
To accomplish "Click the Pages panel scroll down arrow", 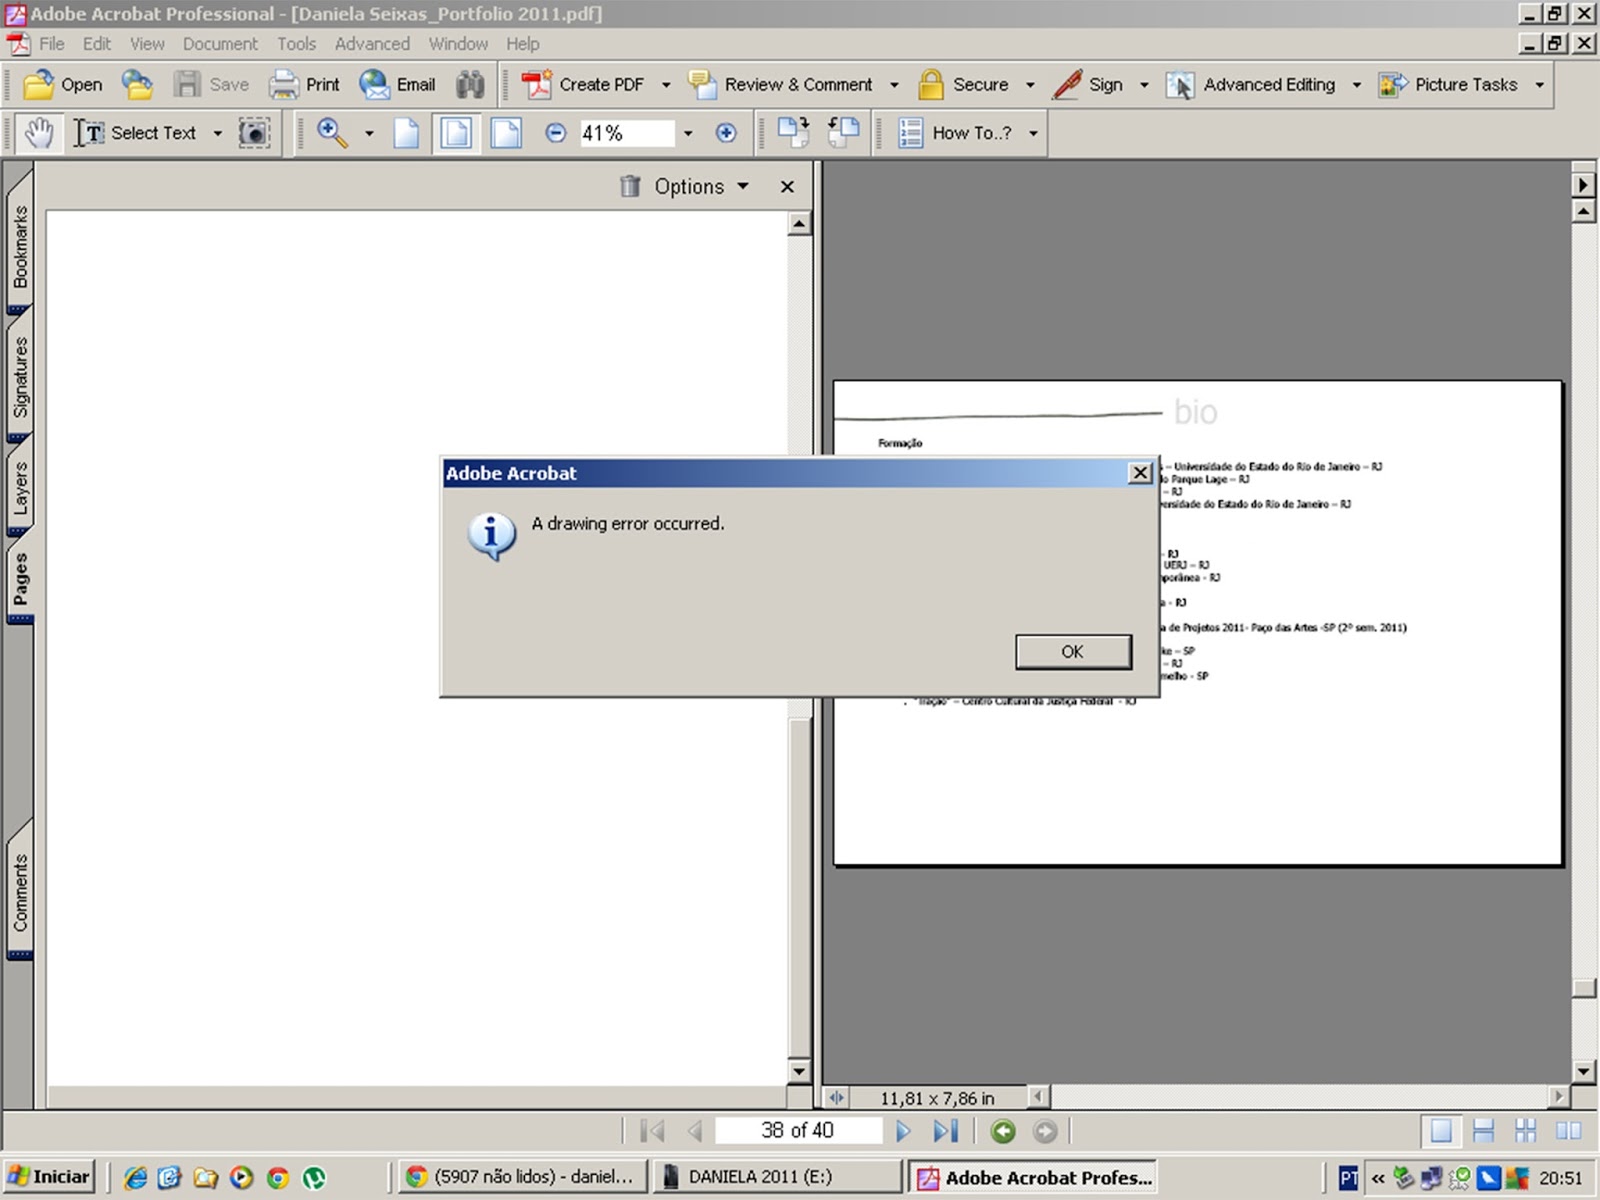I will click(799, 1071).
